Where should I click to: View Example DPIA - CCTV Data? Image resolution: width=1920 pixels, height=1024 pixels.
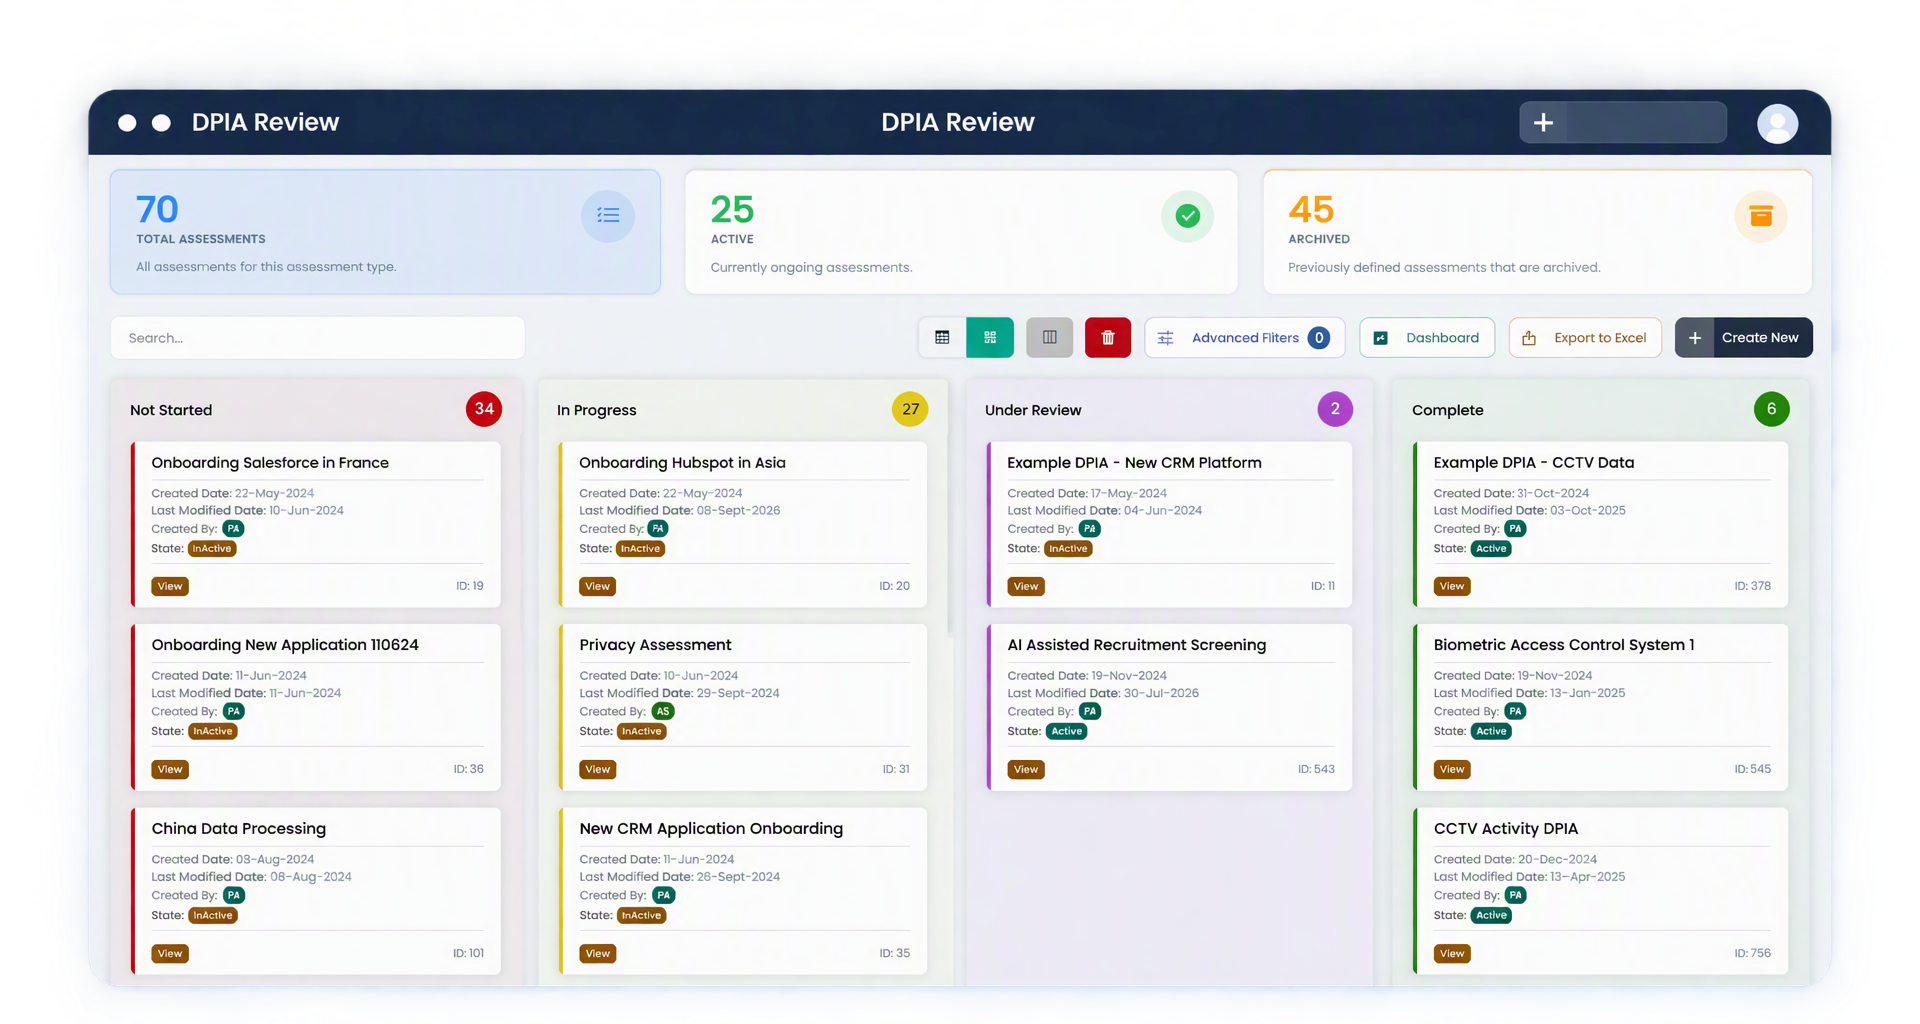(x=1452, y=586)
